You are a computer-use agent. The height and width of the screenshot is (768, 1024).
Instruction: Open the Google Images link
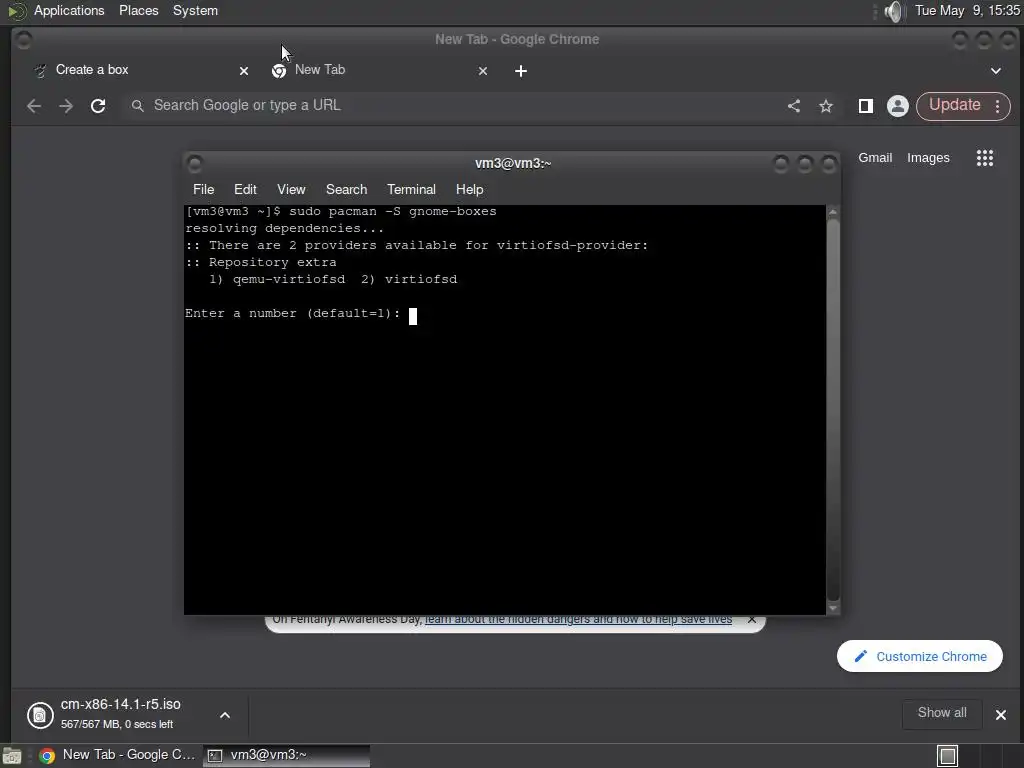tap(928, 158)
